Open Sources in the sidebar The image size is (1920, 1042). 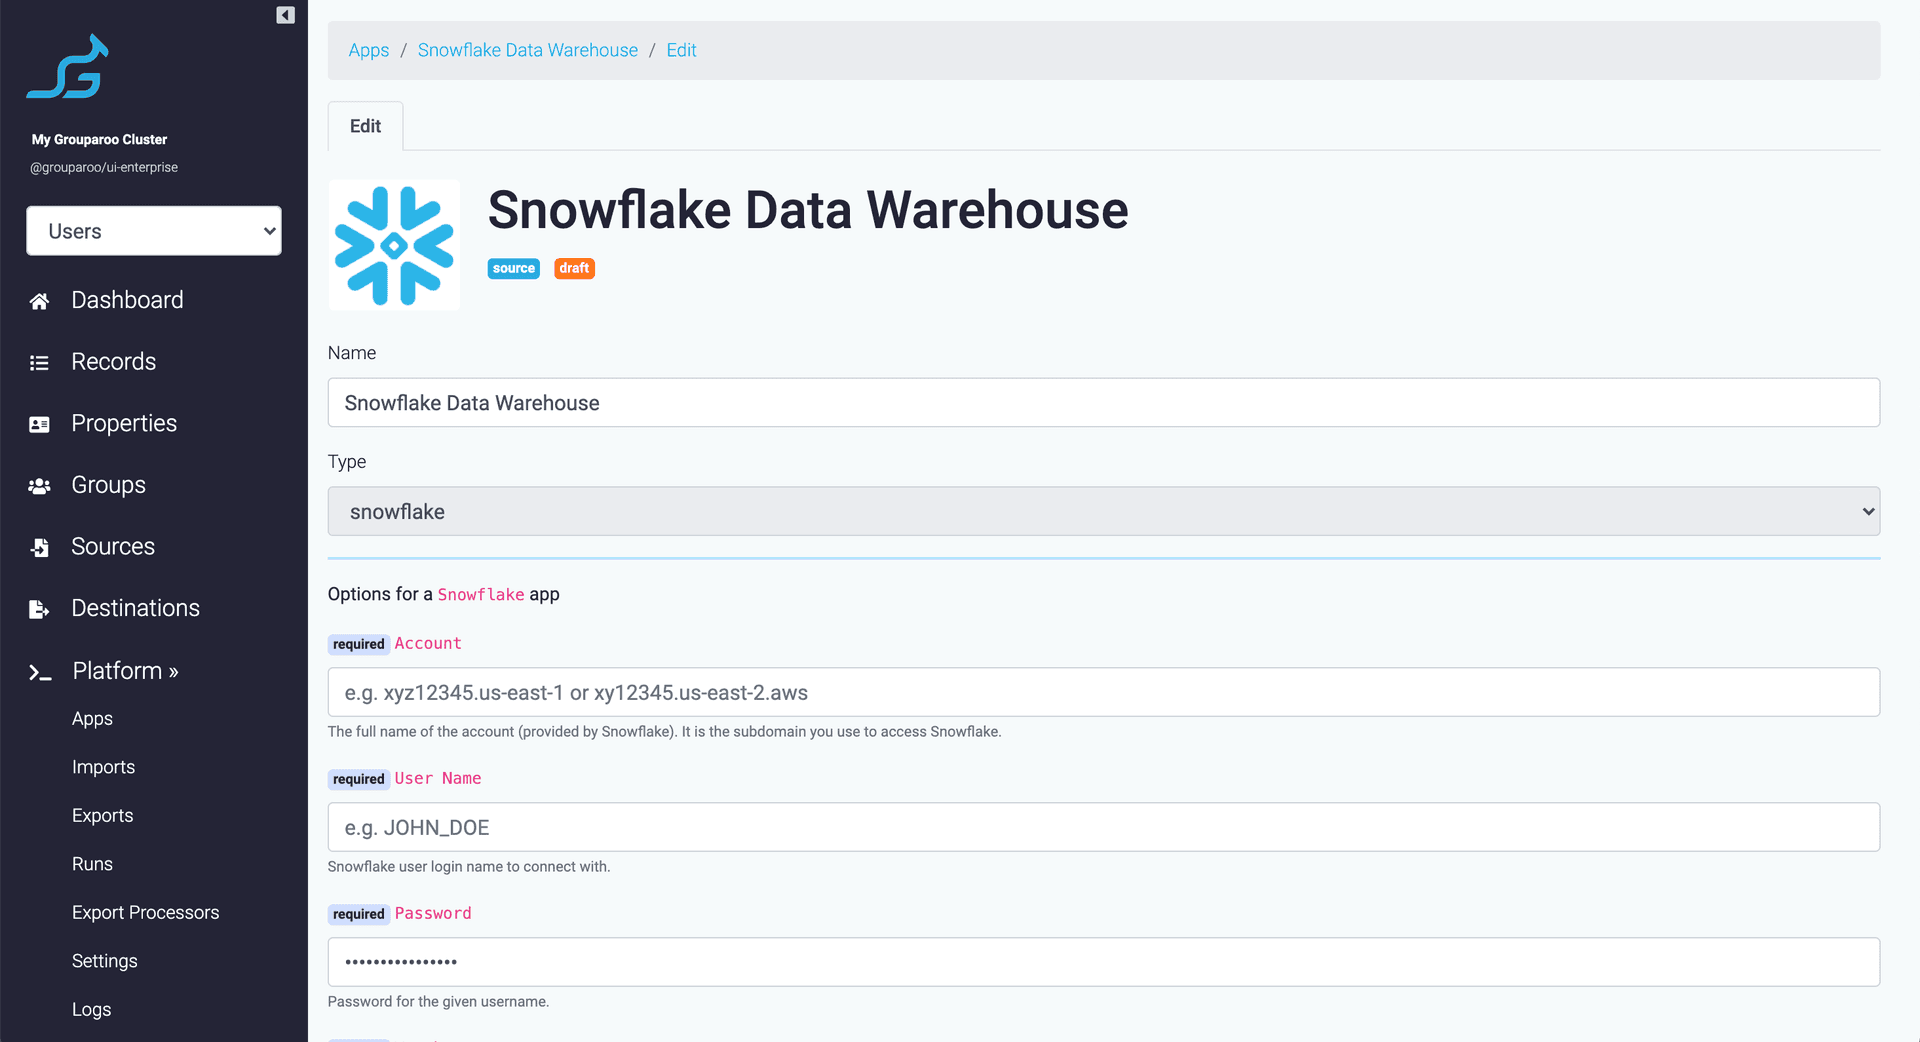[113, 547]
